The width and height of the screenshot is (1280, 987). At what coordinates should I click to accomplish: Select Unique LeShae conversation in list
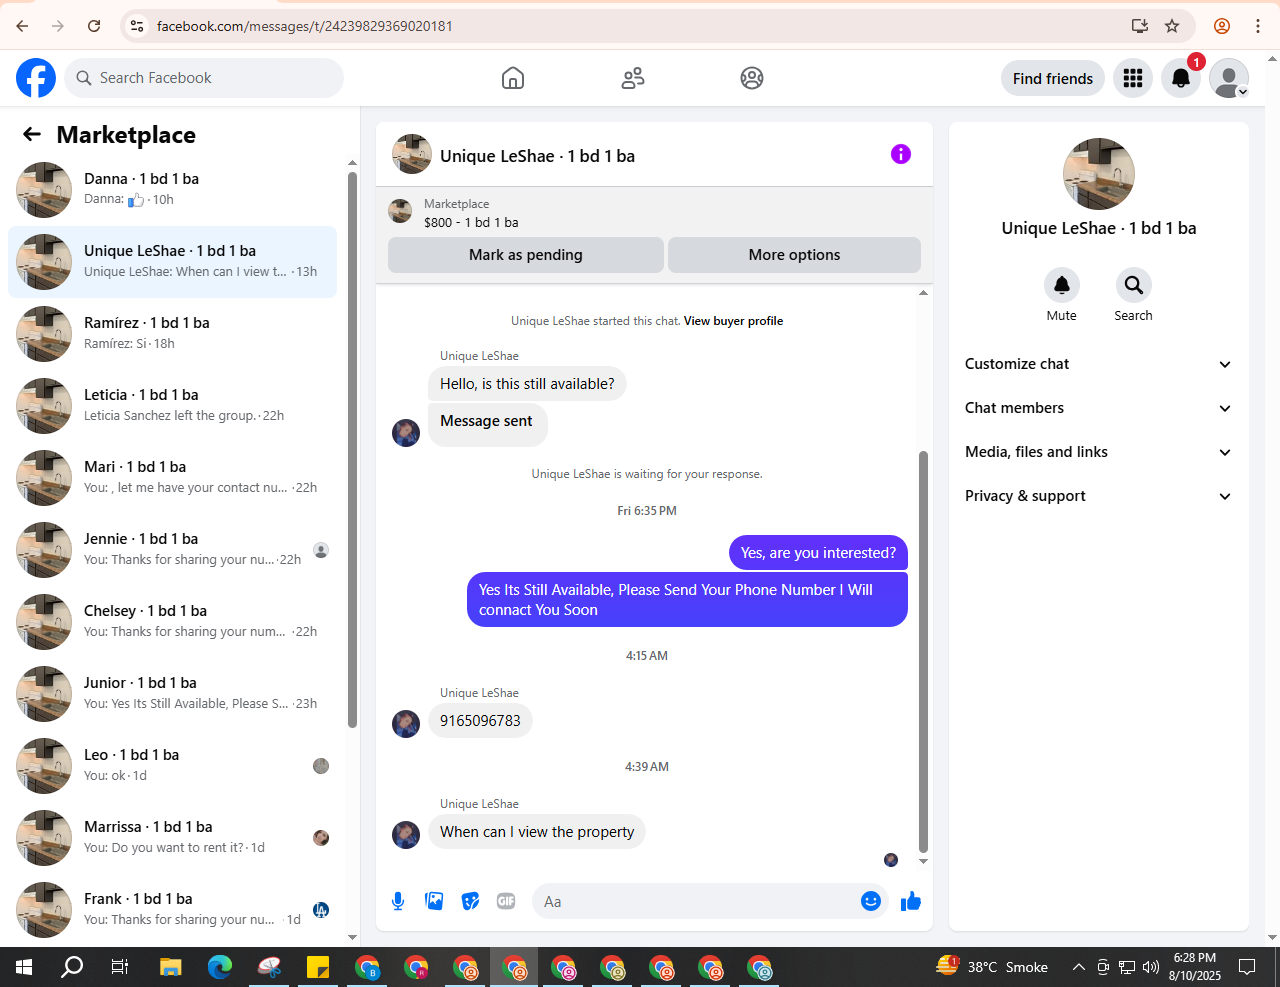(172, 262)
